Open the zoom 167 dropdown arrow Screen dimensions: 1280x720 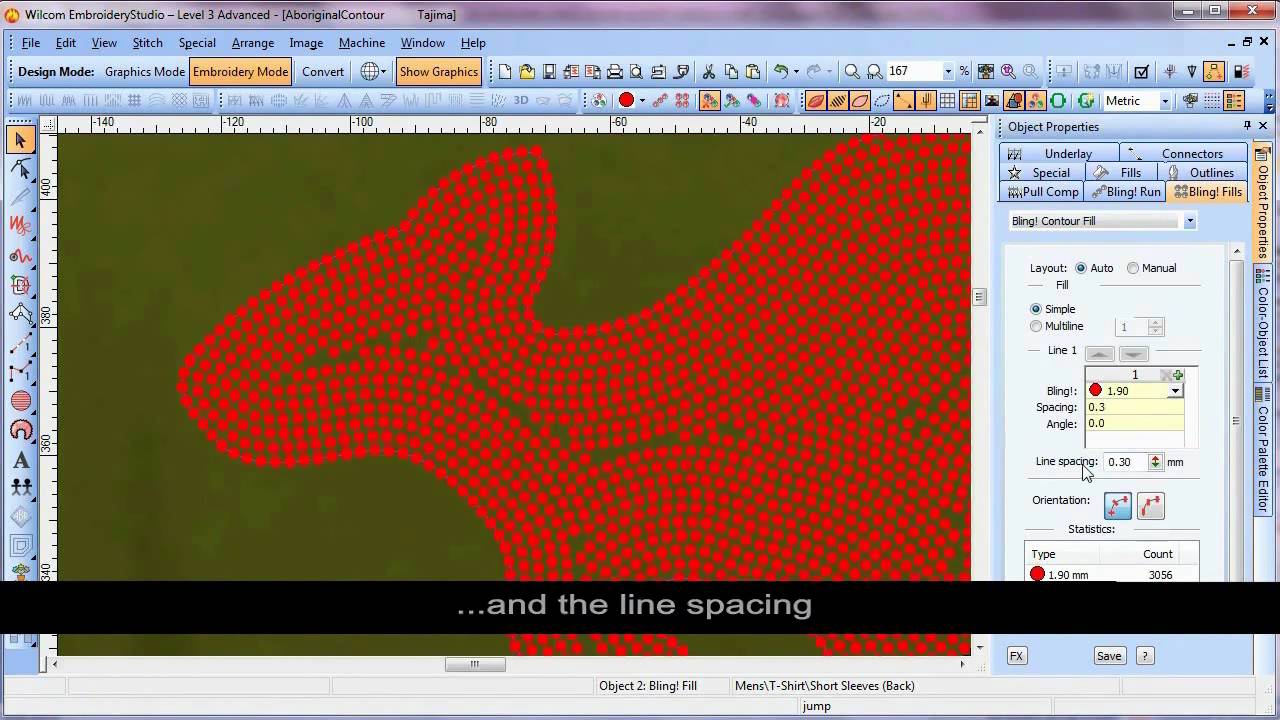947,71
